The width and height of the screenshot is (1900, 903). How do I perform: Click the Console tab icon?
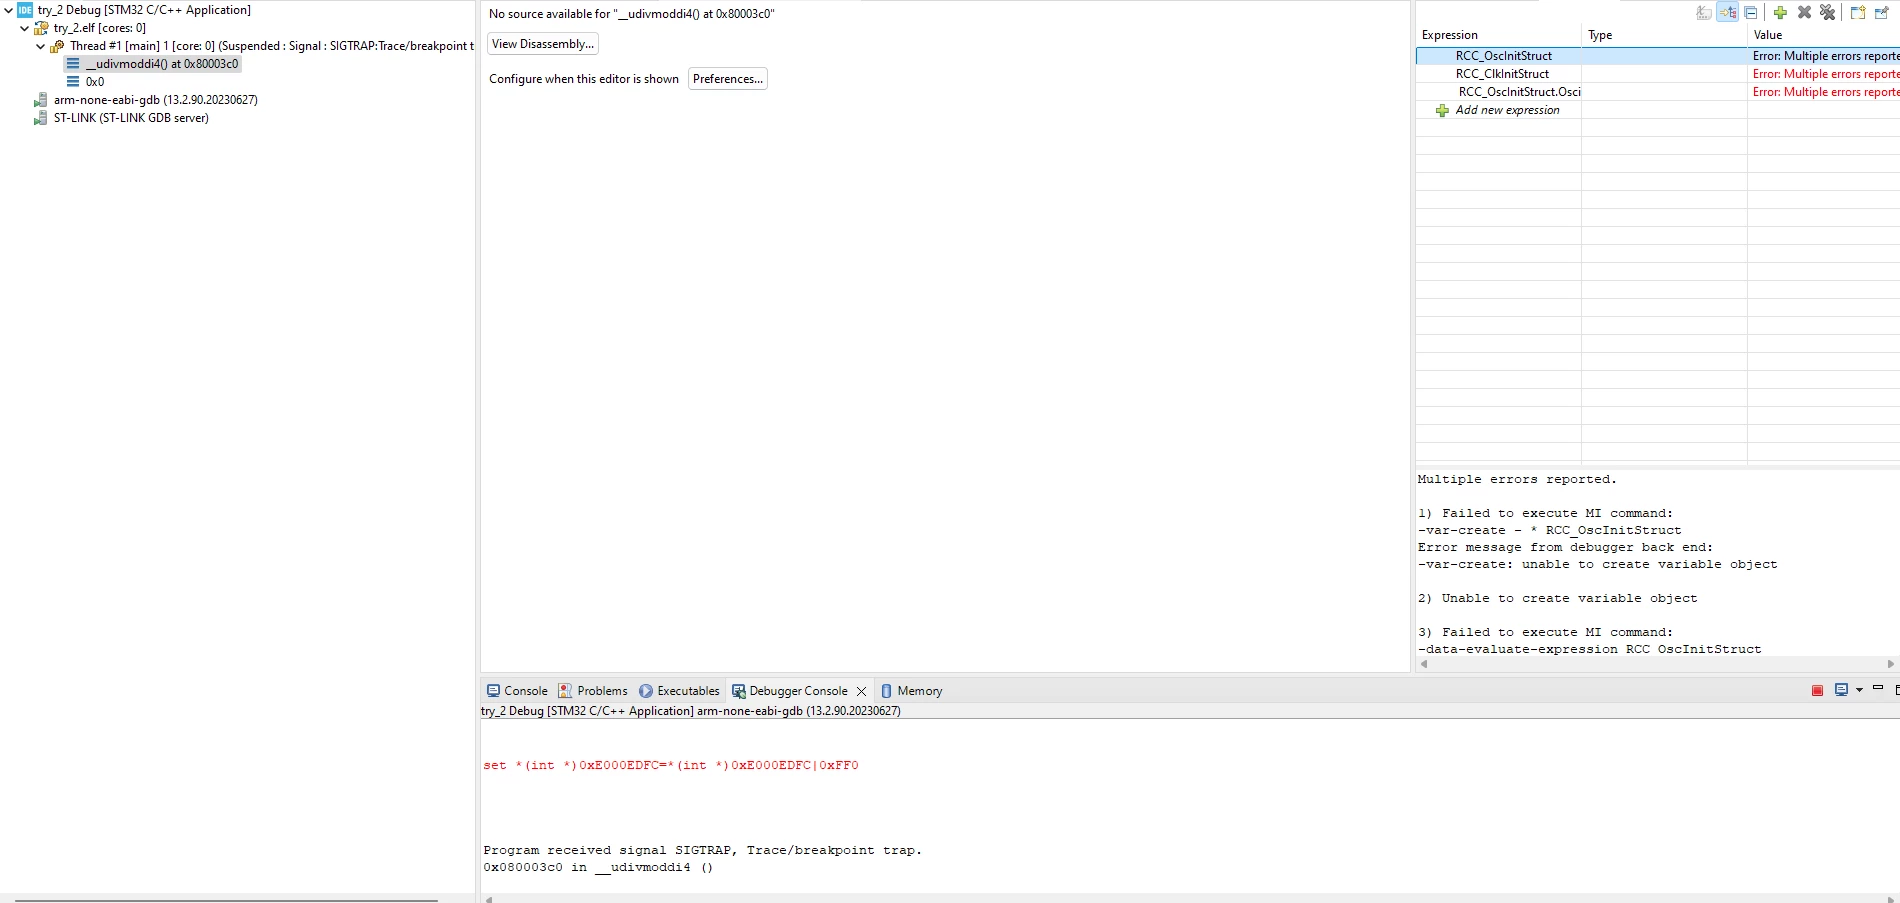coord(493,691)
